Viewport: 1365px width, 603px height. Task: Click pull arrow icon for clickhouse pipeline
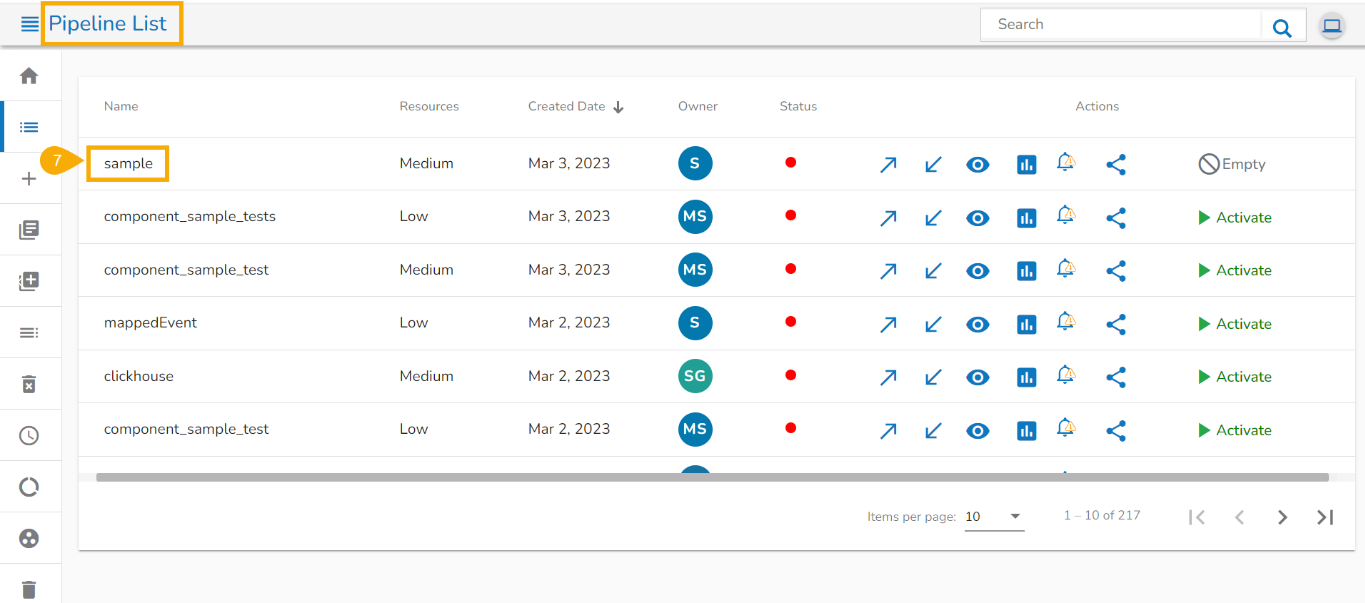click(x=933, y=377)
